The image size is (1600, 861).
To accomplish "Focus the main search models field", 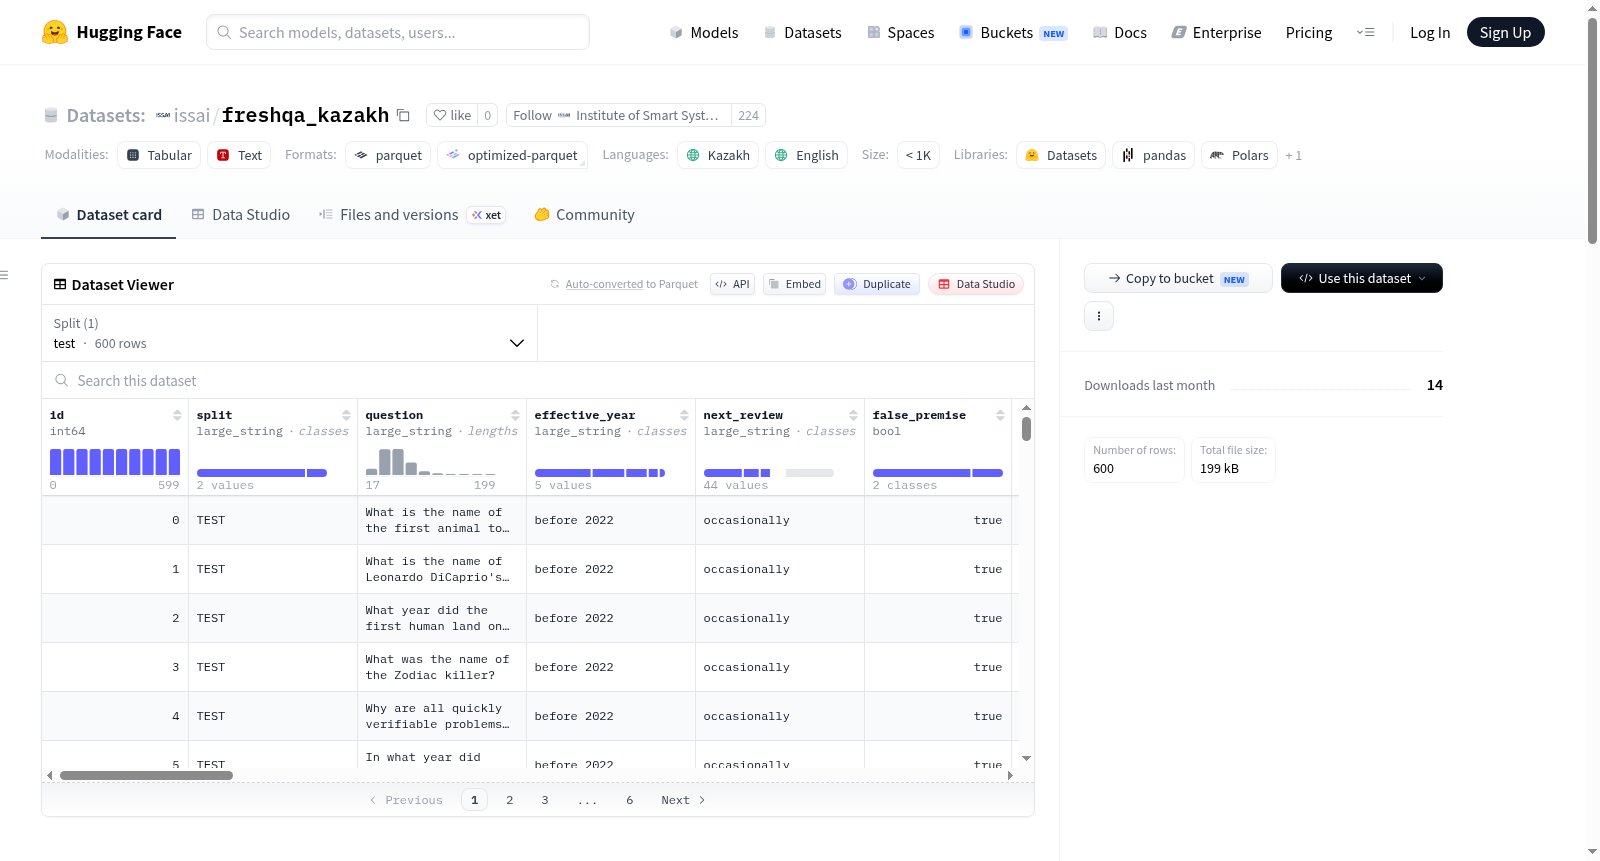I will [x=398, y=32].
